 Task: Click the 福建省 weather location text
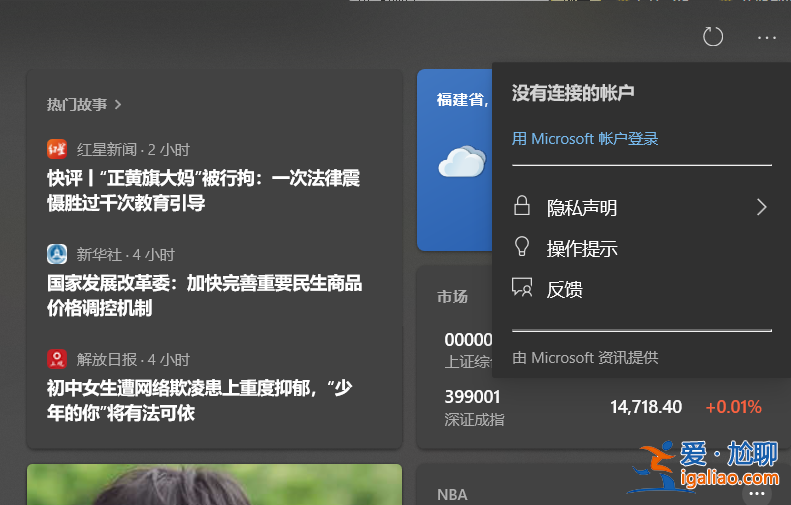point(463,99)
